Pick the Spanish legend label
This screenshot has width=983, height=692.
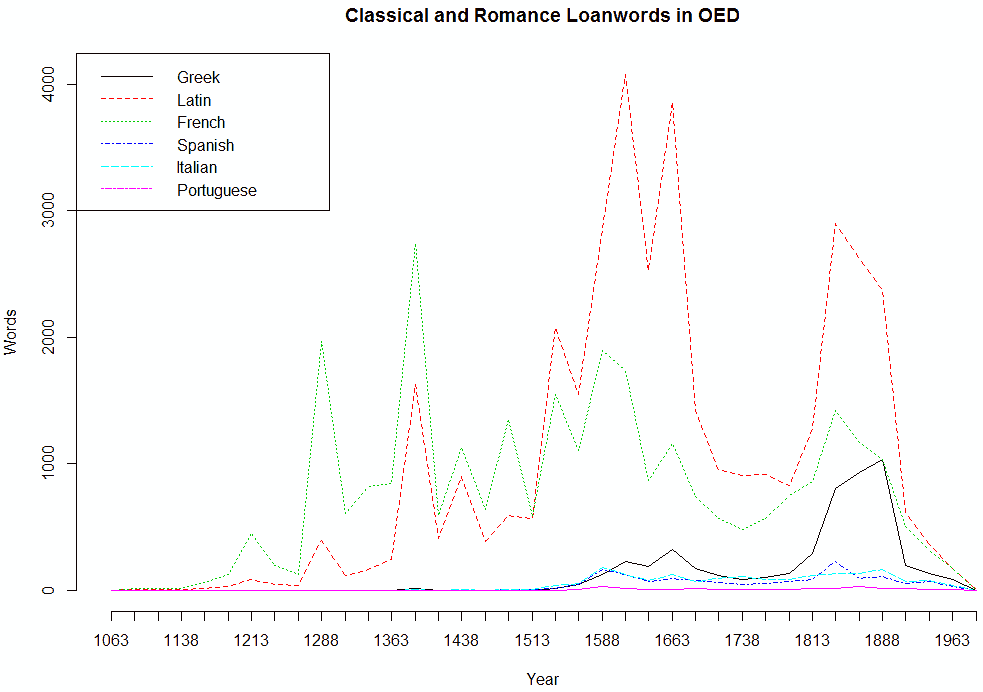coord(205,145)
